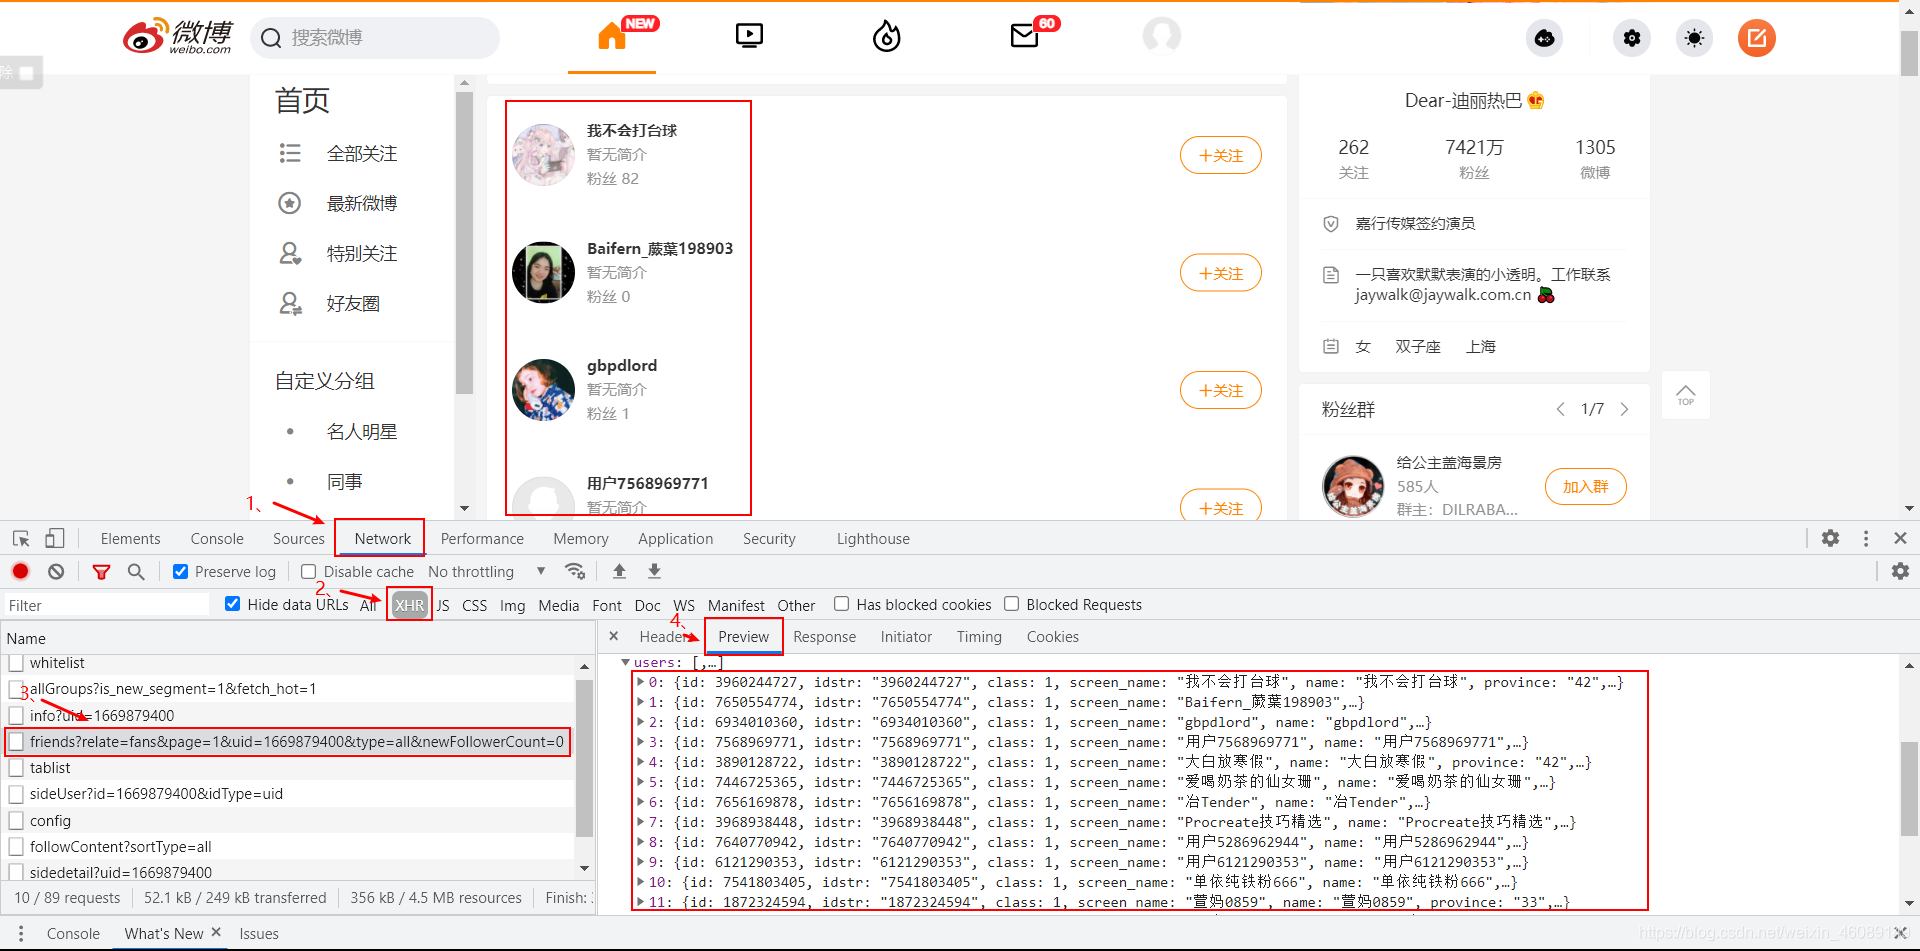This screenshot has width=1920, height=951.
Task: Open network panel settings gear
Action: click(x=1900, y=571)
